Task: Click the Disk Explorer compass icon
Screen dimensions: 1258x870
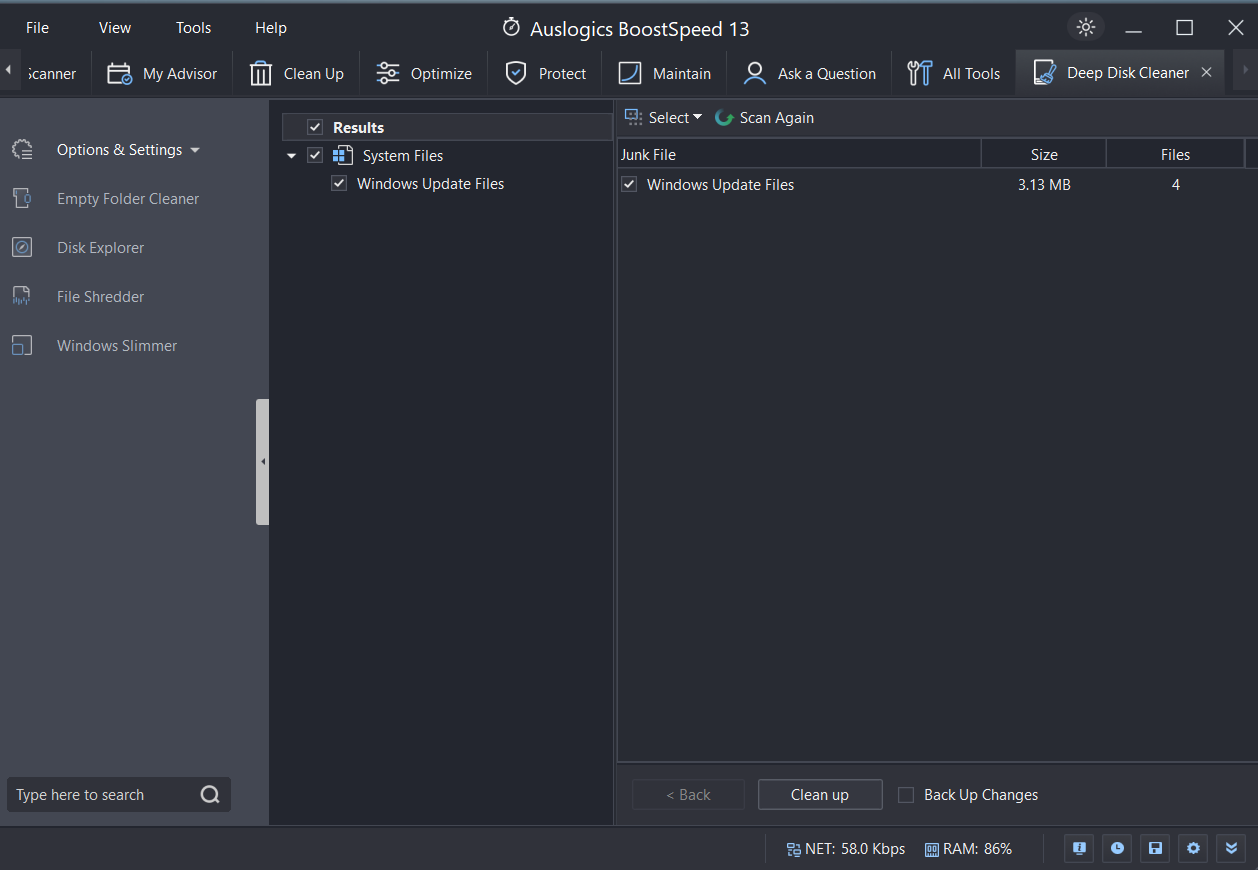Action: (22, 248)
